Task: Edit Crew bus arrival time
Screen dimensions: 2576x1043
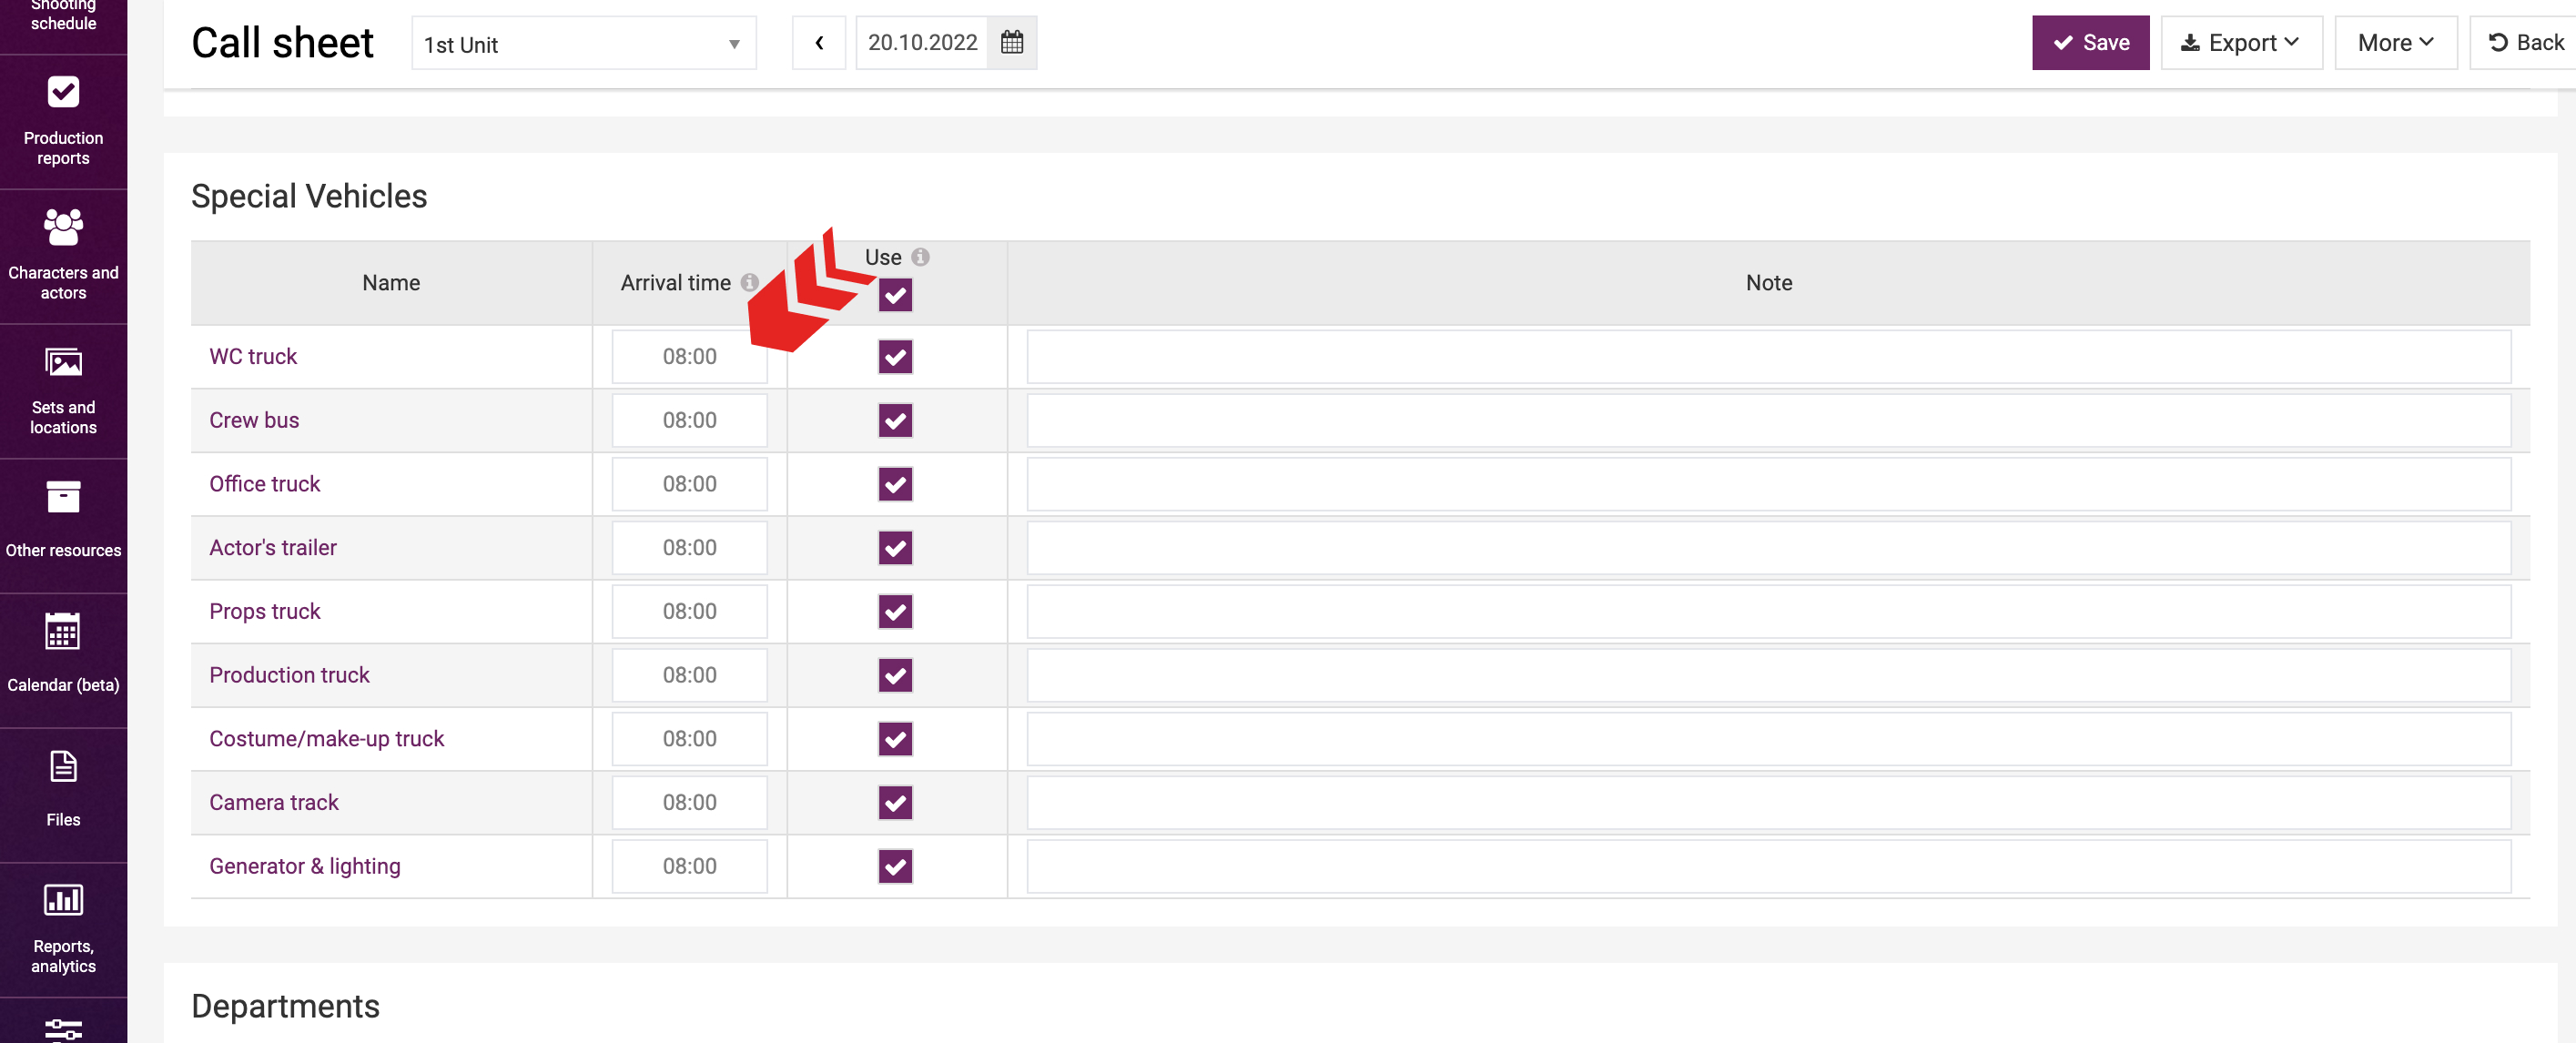Action: click(x=689, y=420)
